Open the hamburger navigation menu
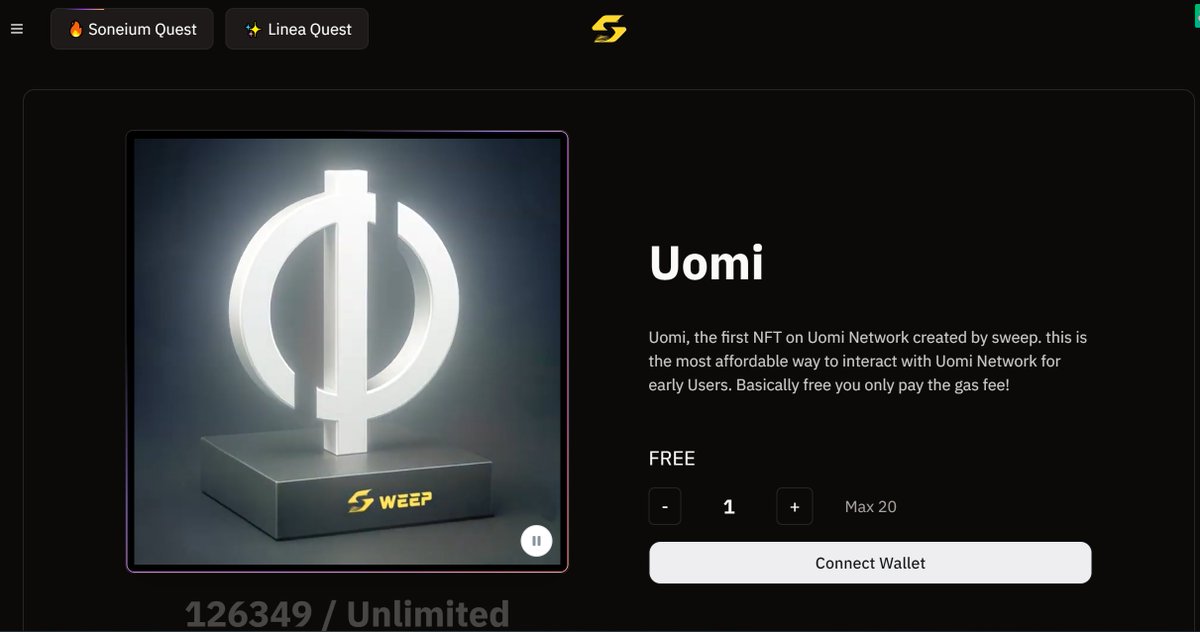1200x632 pixels. [16, 29]
